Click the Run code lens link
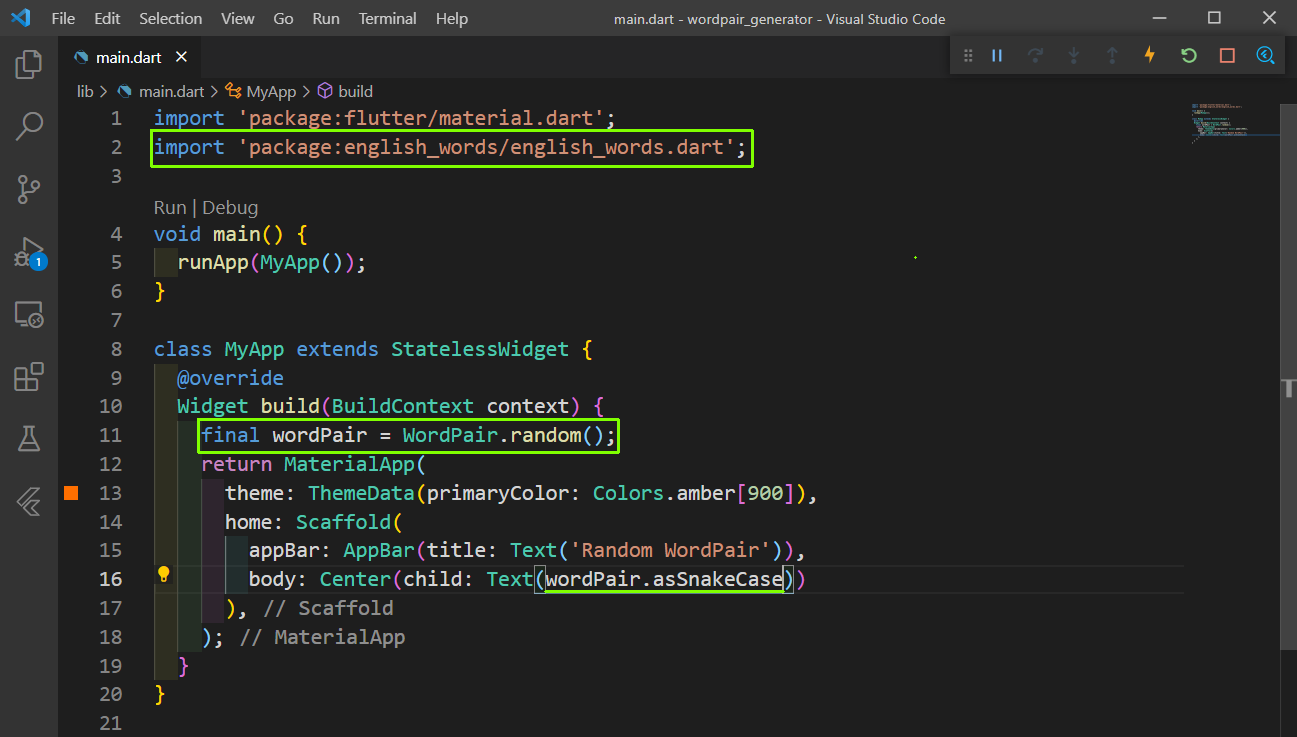 [x=169, y=207]
